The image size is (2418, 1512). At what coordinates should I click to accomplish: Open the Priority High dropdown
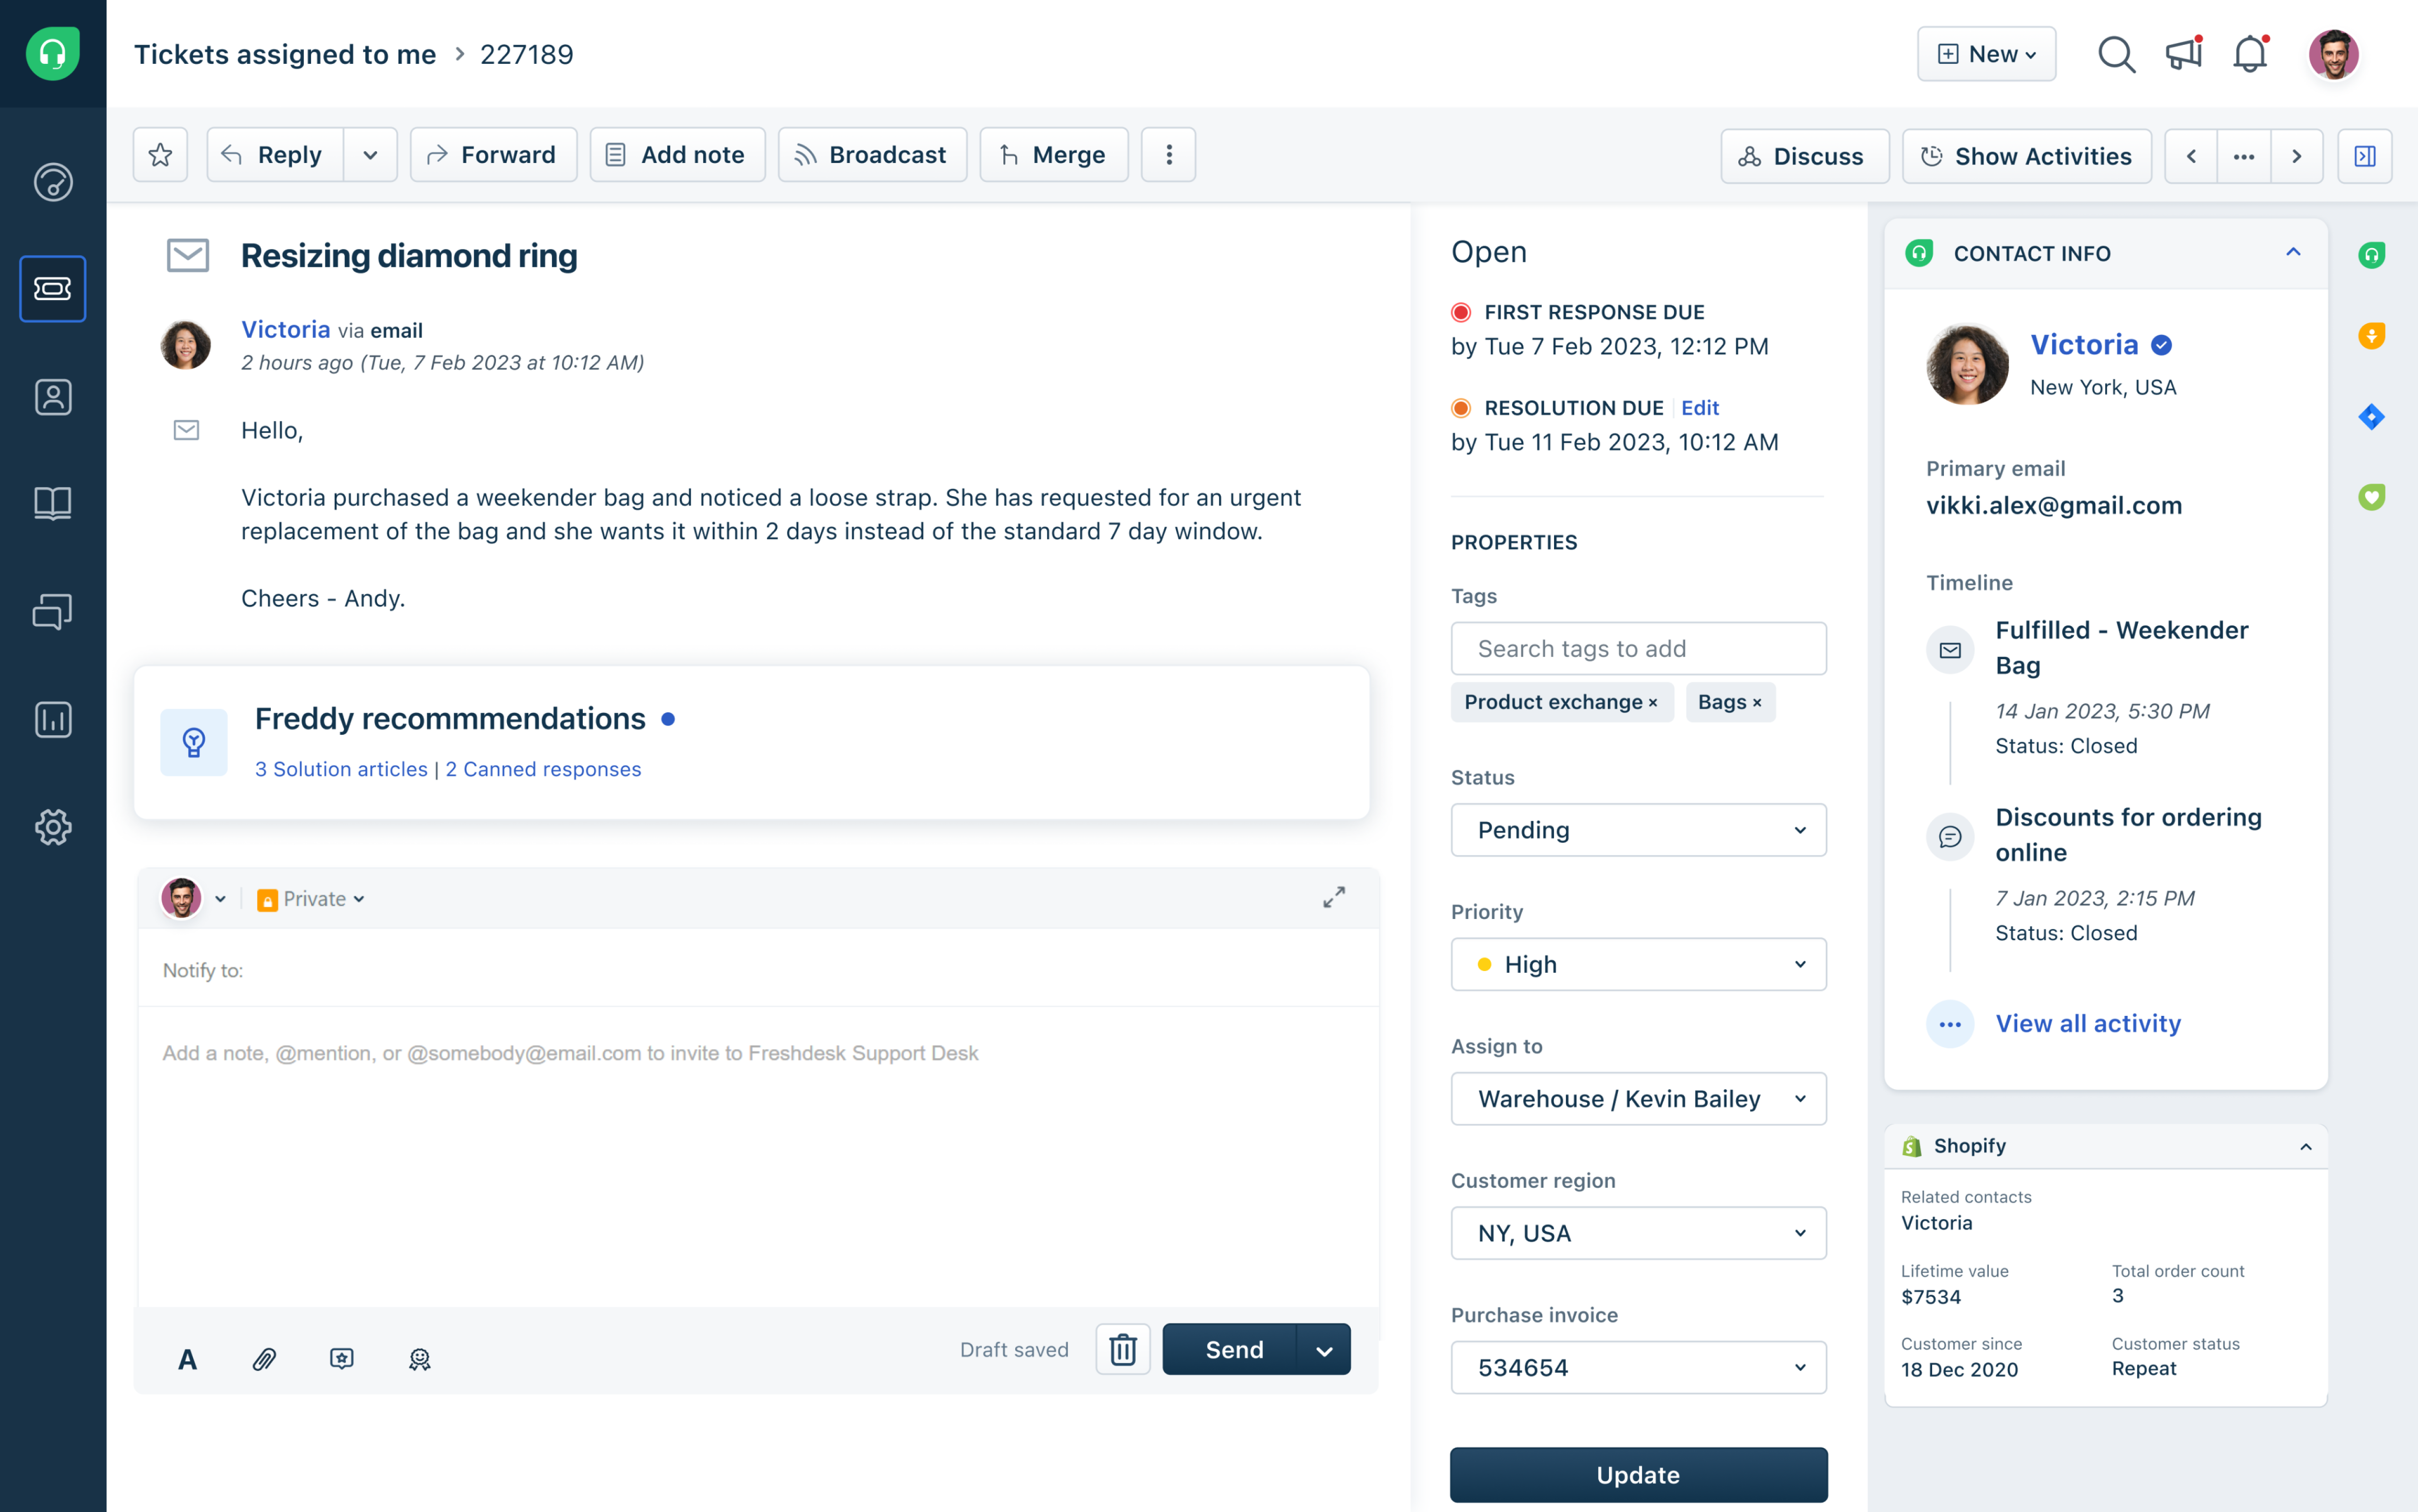1637,964
